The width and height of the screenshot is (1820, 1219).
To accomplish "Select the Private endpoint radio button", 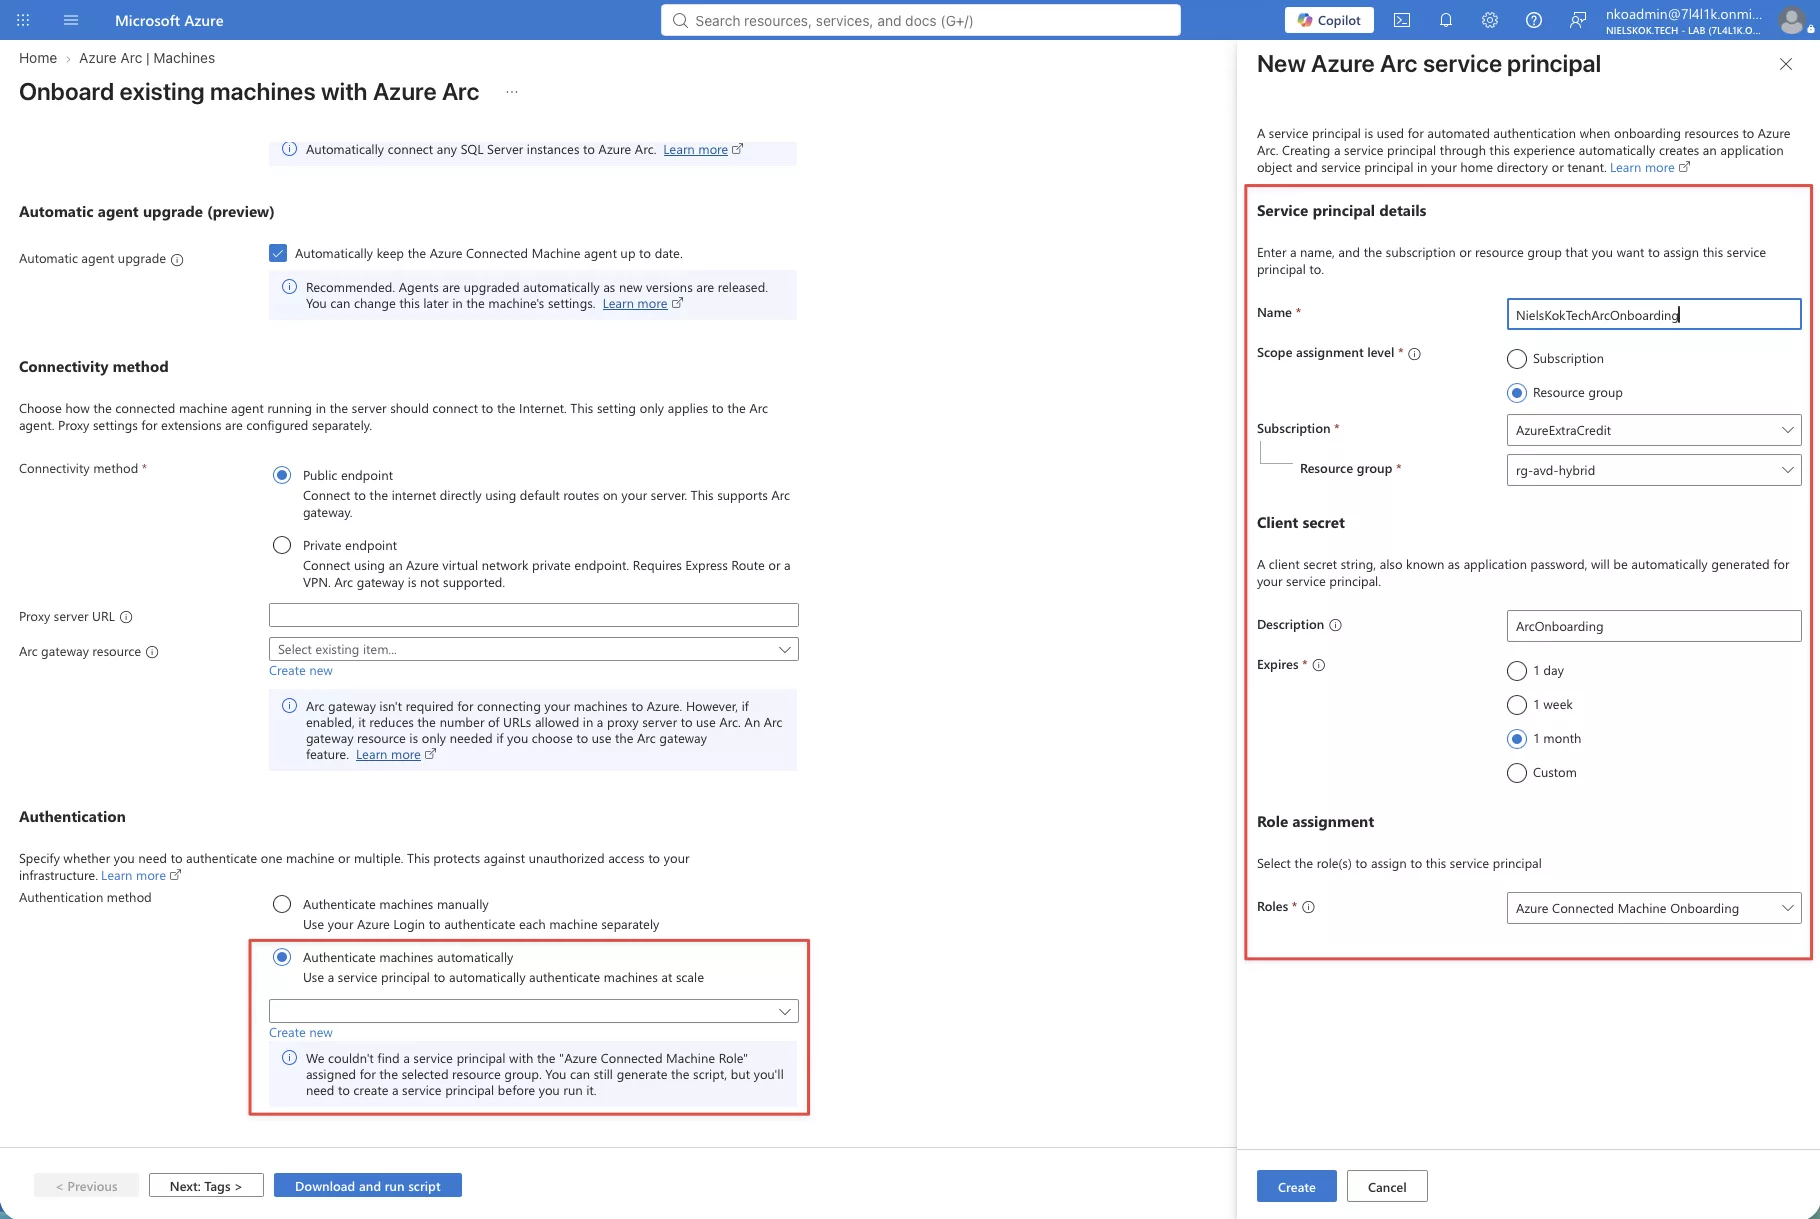I will 282,545.
